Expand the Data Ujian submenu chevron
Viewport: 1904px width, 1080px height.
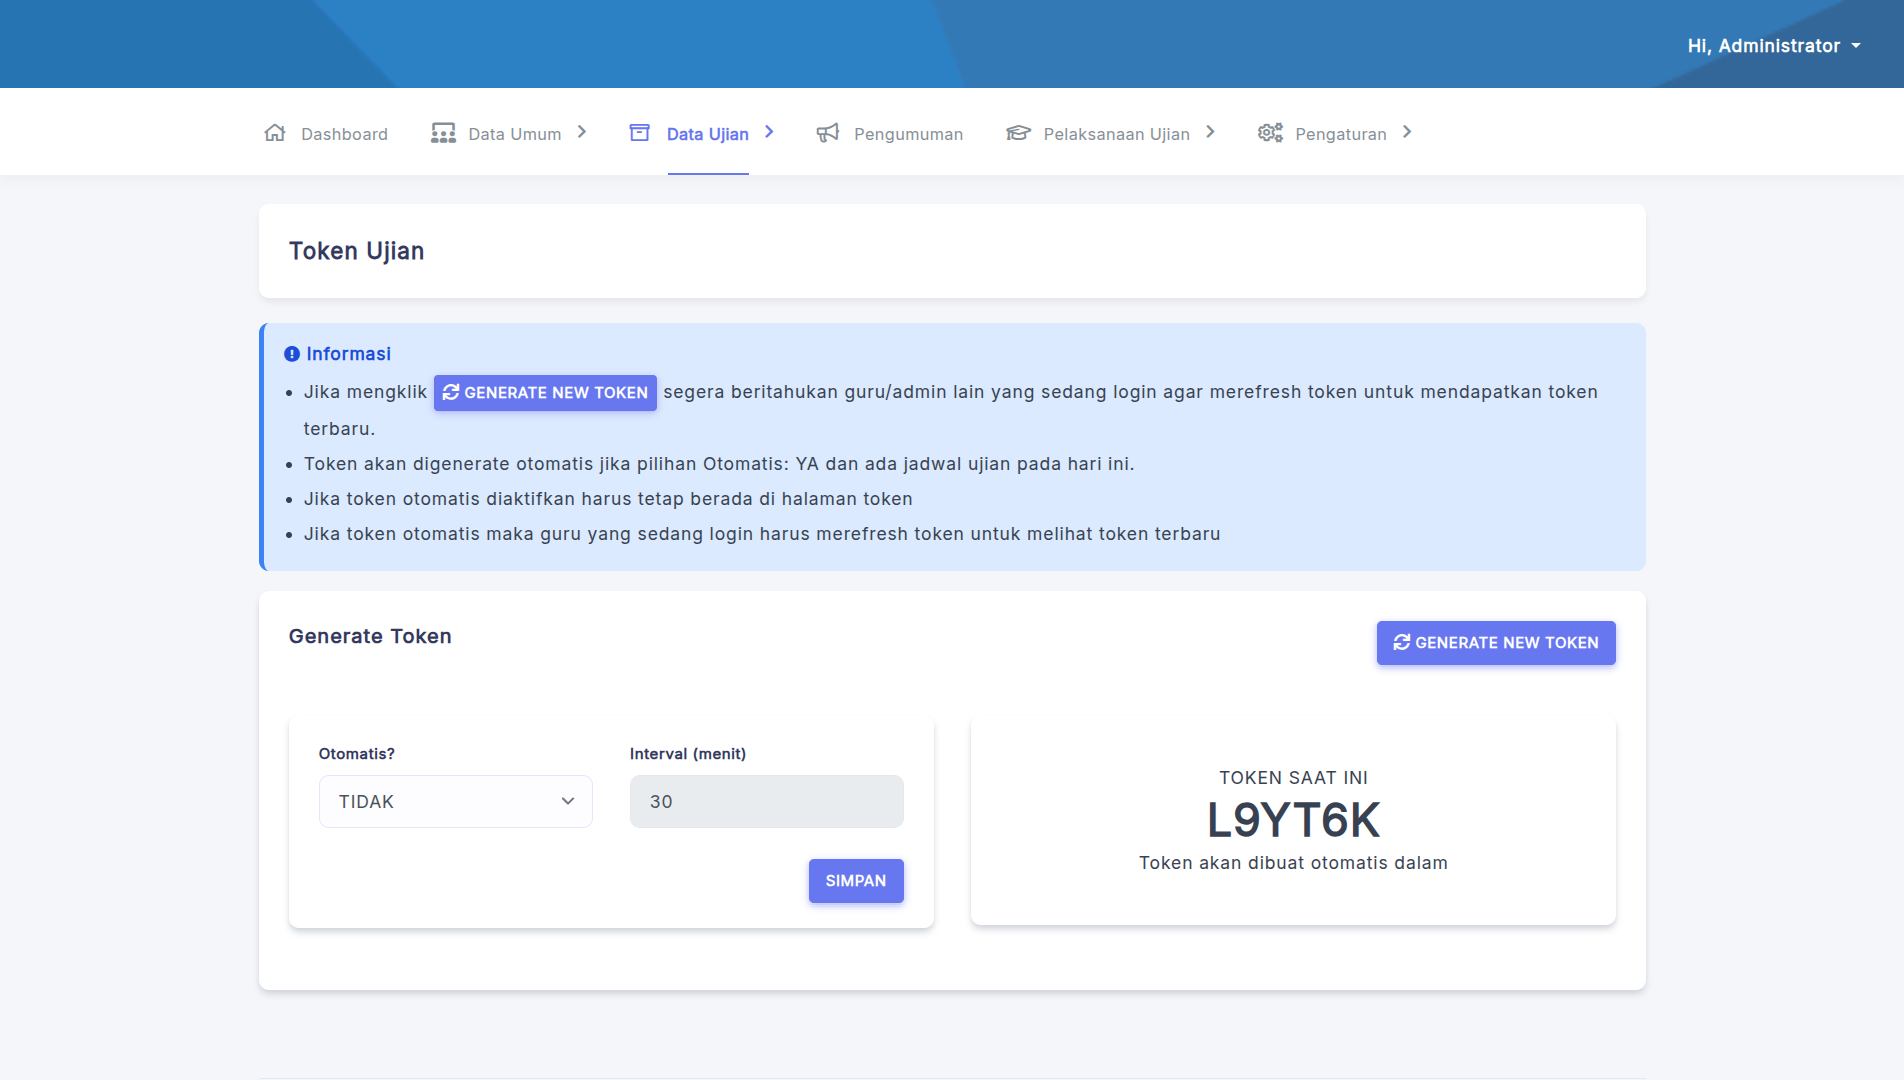[x=769, y=132]
